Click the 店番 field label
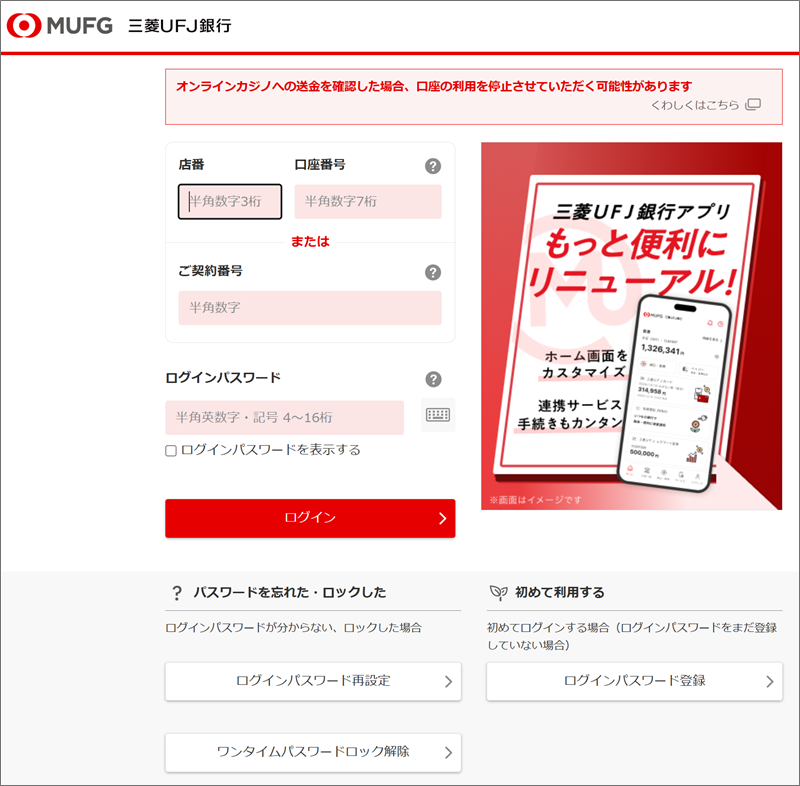 tap(191, 165)
